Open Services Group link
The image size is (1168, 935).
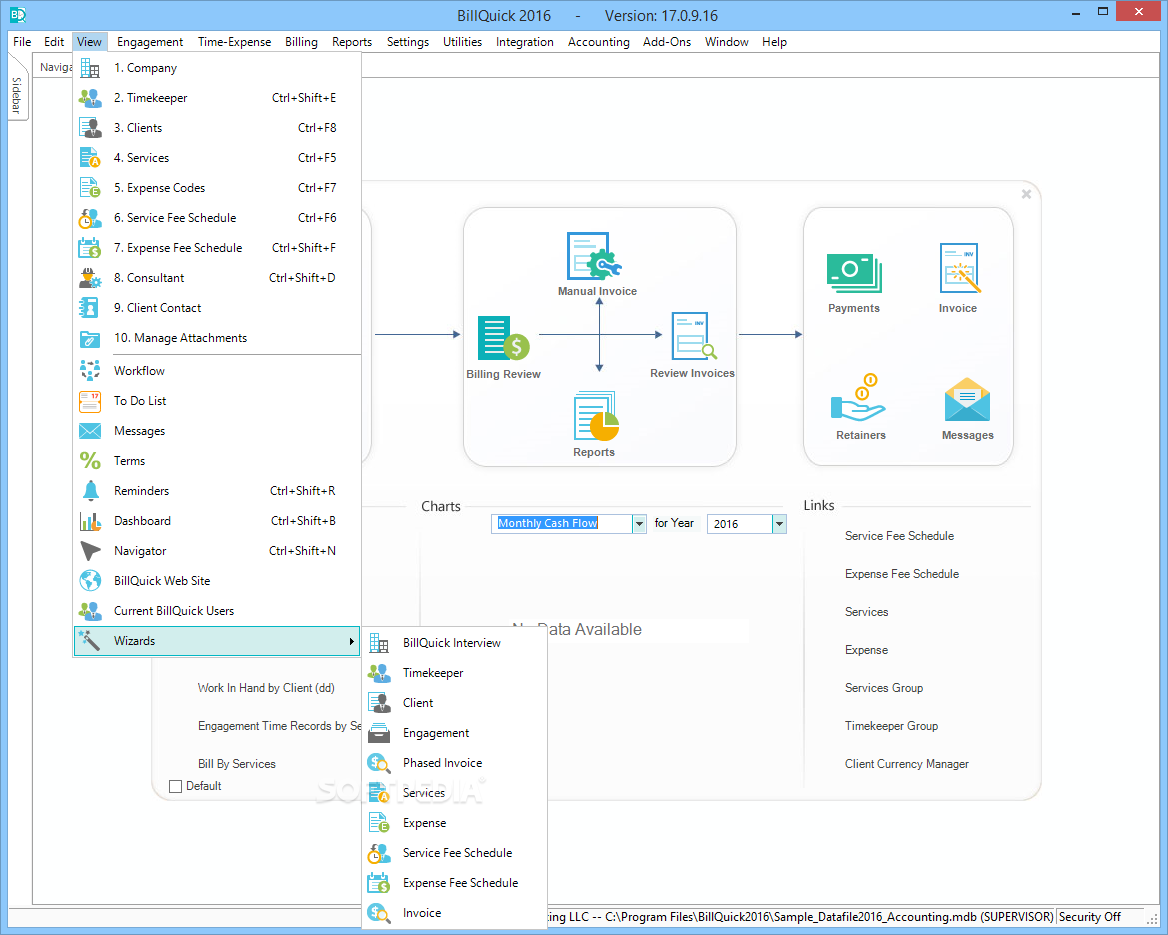[x=883, y=688]
